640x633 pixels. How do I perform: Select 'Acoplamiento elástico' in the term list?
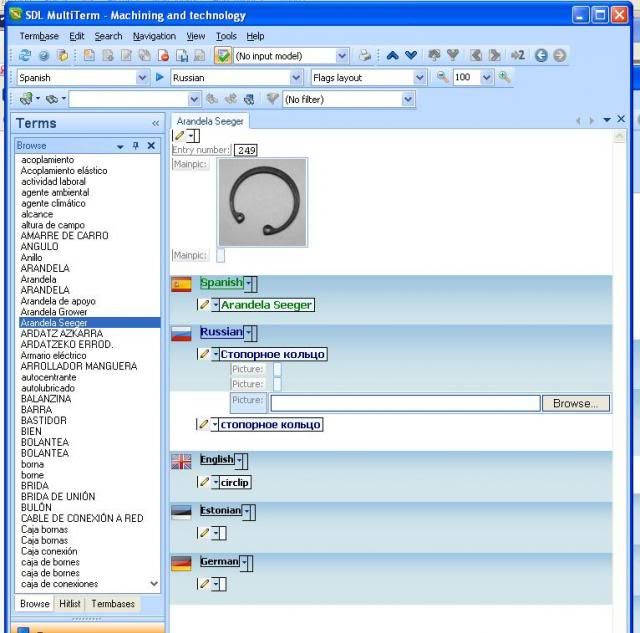[64, 171]
